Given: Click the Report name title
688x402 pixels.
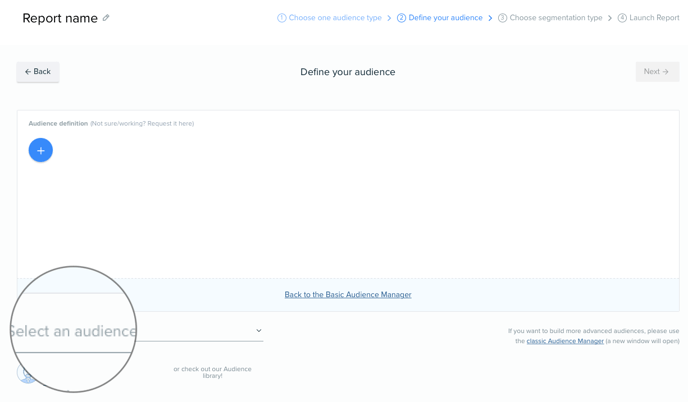Looking at the screenshot, I should point(60,18).
